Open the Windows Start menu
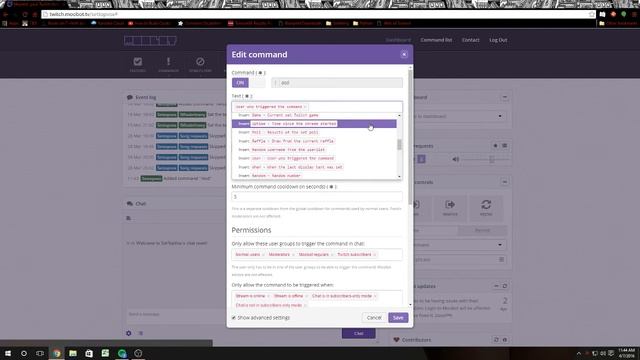The height and width of the screenshot is (360, 640). [8, 353]
